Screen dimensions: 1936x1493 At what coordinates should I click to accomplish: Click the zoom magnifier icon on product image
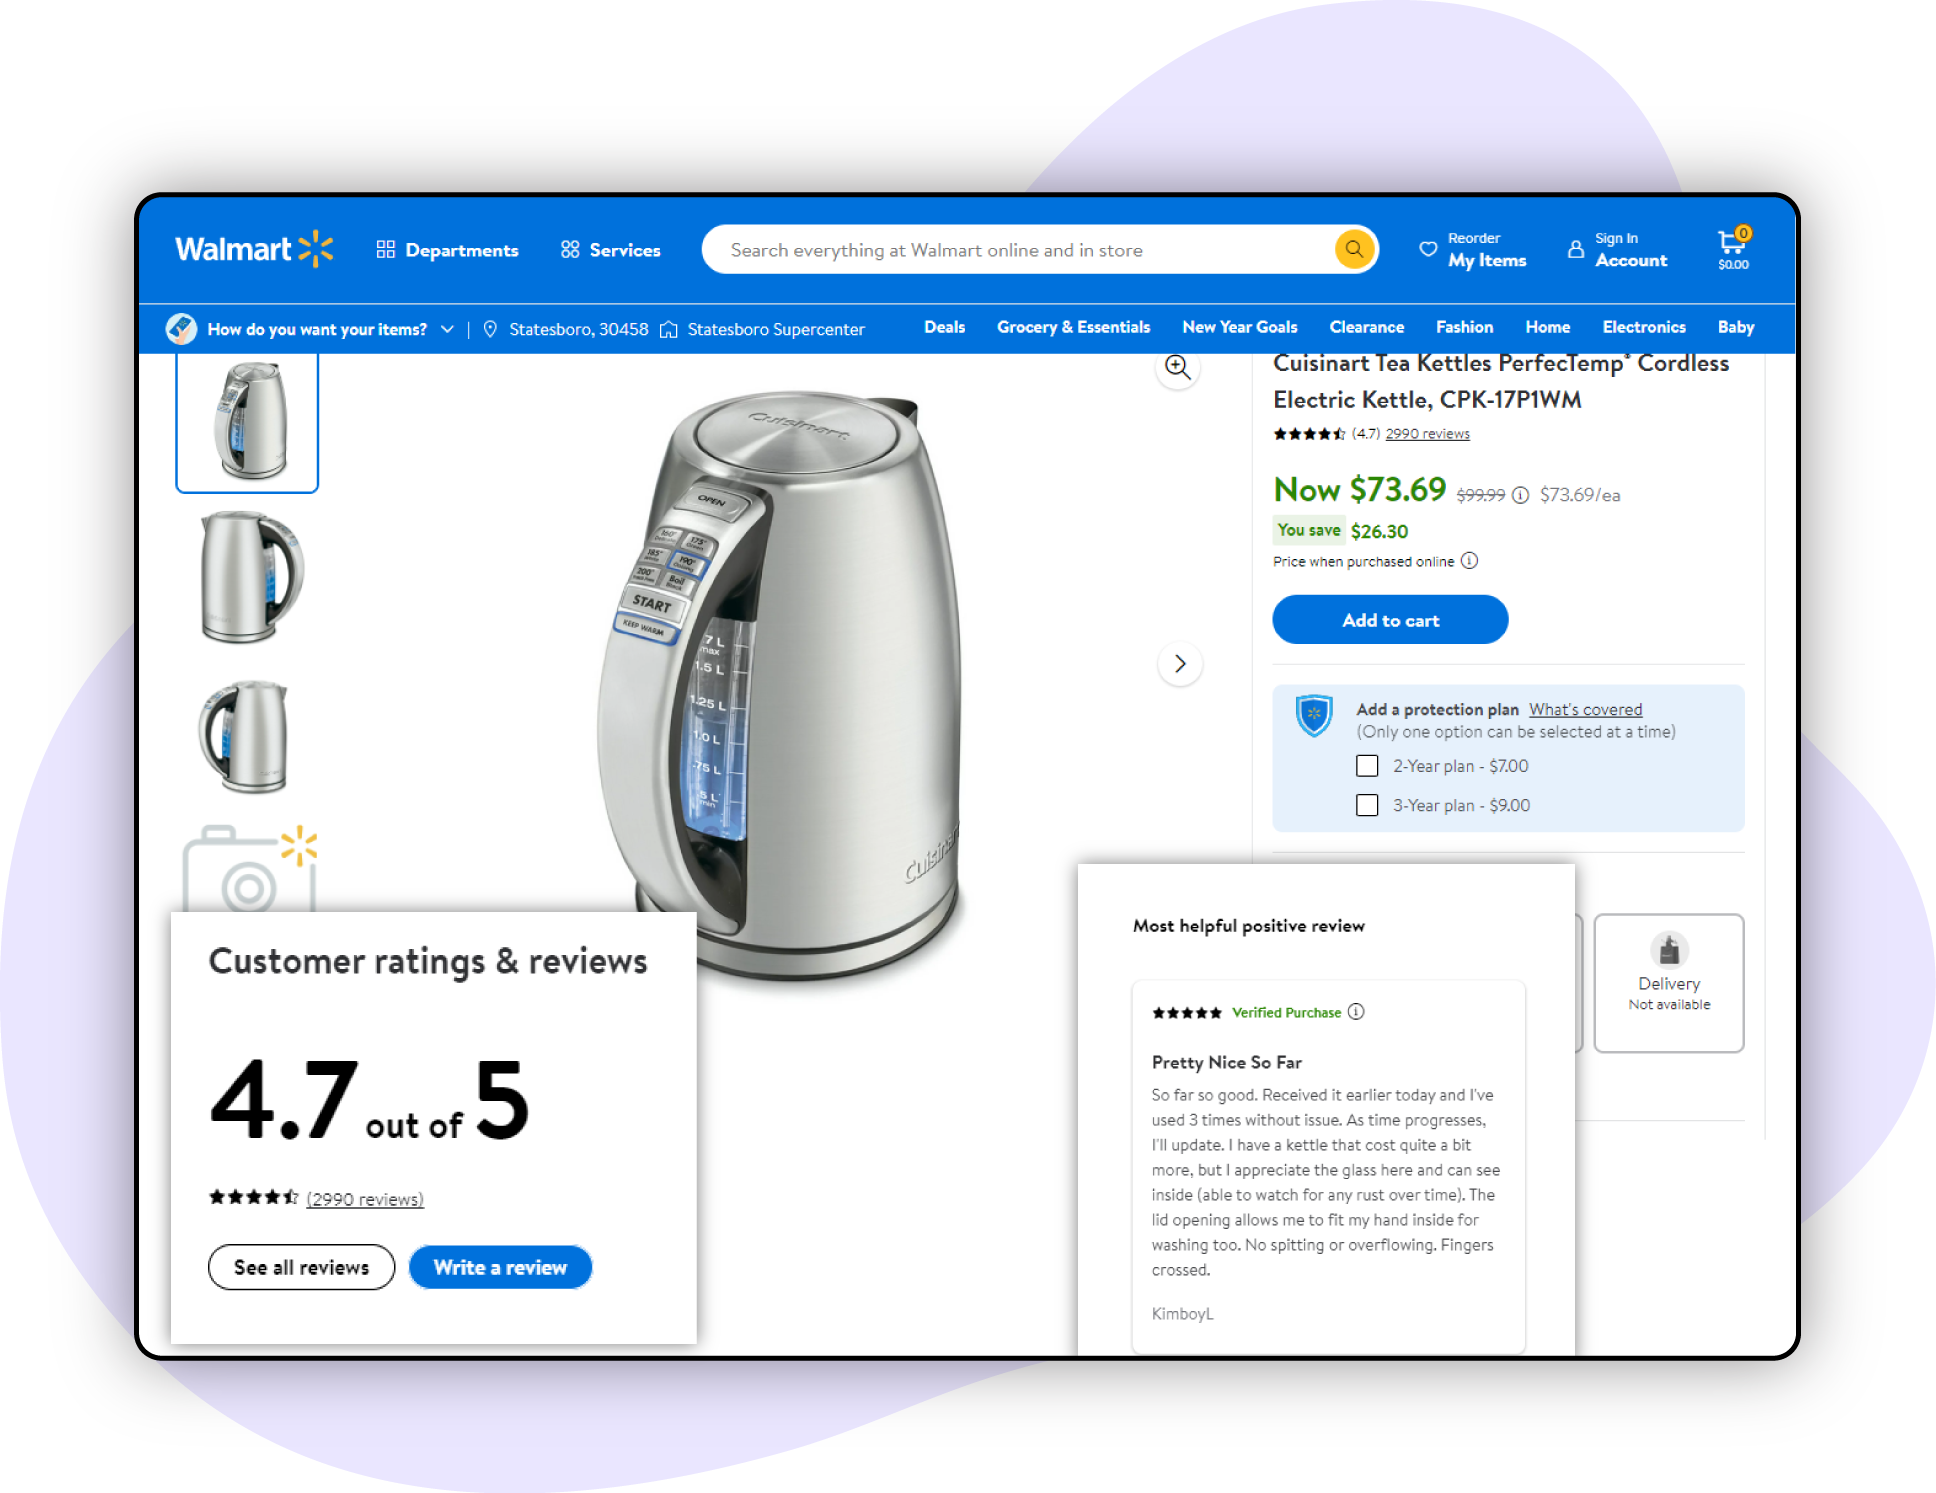coord(1176,369)
